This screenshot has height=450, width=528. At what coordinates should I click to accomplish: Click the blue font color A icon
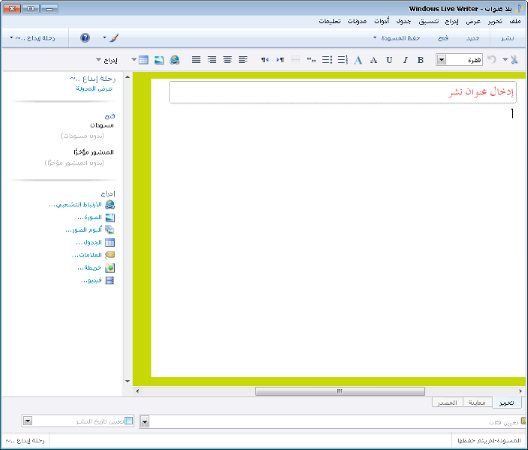(358, 60)
